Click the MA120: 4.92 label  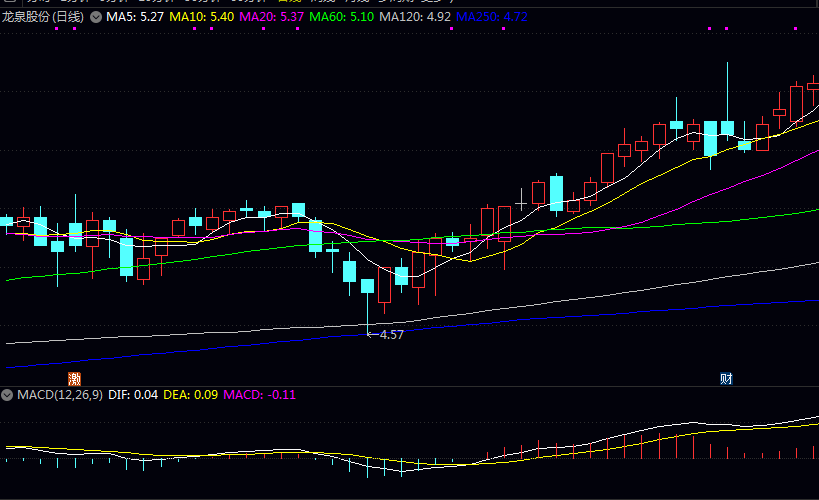coord(415,17)
